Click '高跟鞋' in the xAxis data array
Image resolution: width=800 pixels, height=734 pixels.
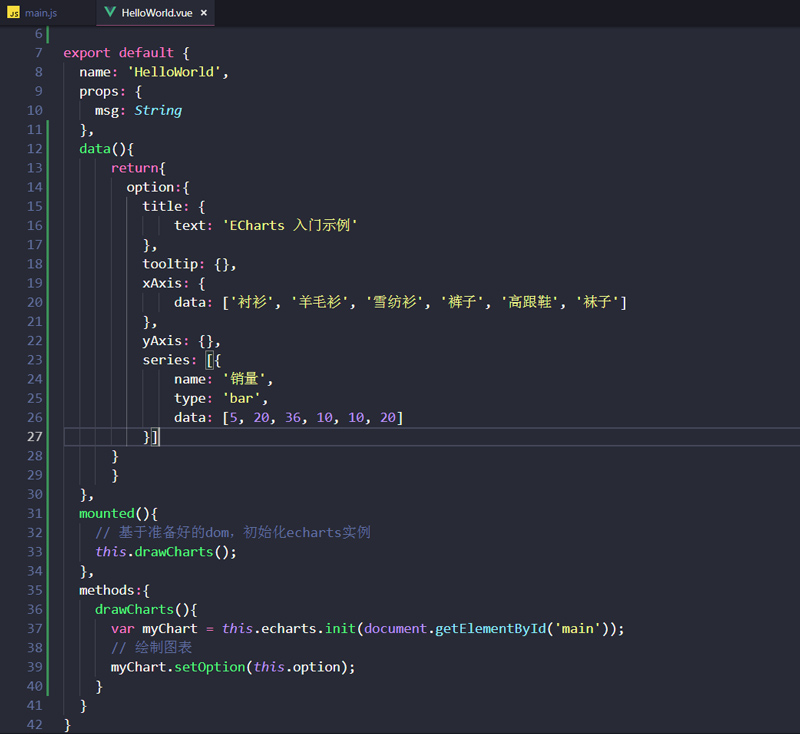pos(530,302)
